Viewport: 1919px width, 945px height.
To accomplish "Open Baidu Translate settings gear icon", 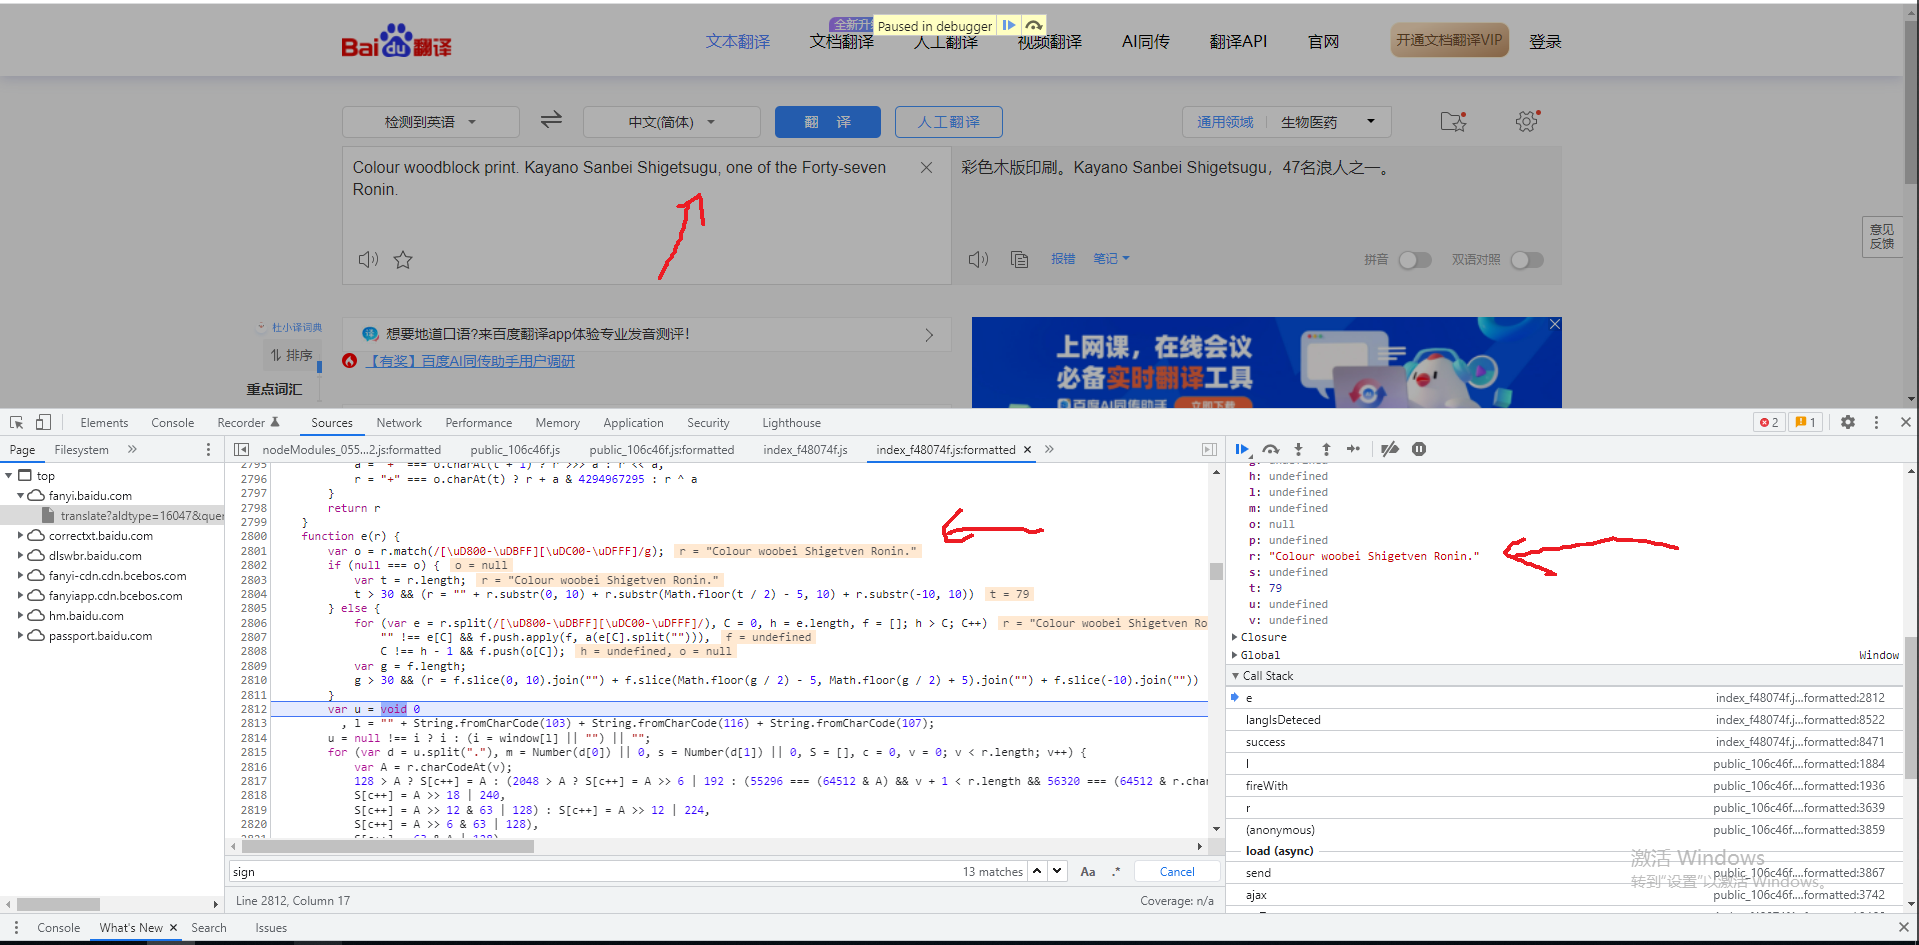I will click(x=1527, y=121).
